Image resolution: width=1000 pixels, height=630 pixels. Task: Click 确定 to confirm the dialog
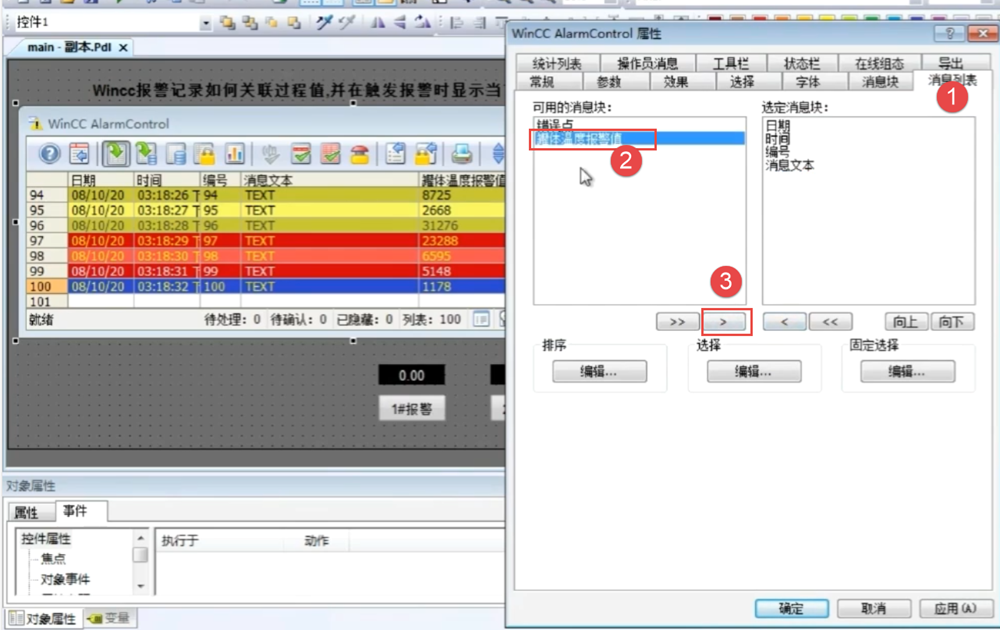(x=790, y=608)
